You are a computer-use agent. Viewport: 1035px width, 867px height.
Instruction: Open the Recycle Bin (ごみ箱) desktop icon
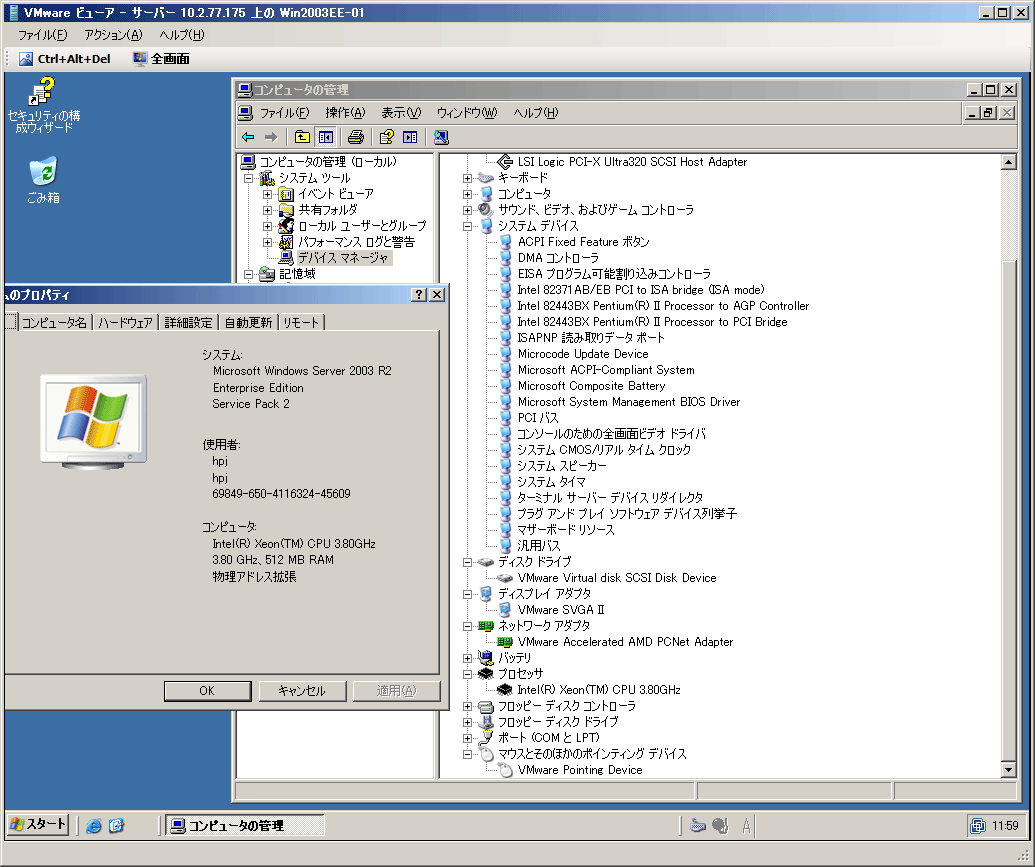44,180
